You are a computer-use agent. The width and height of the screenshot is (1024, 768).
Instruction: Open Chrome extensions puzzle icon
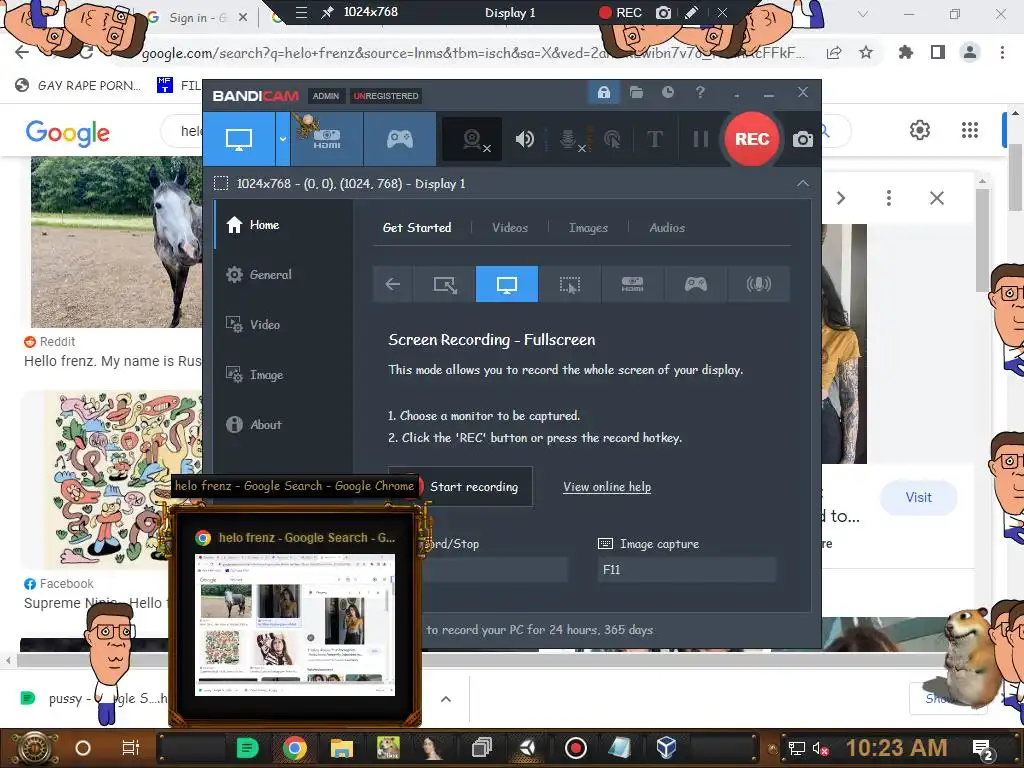pyautogui.click(x=905, y=52)
